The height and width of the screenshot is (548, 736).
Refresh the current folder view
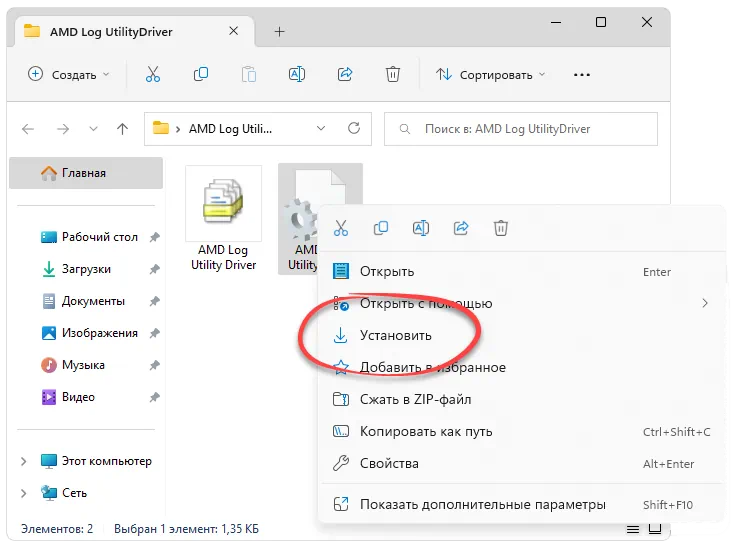coord(354,128)
